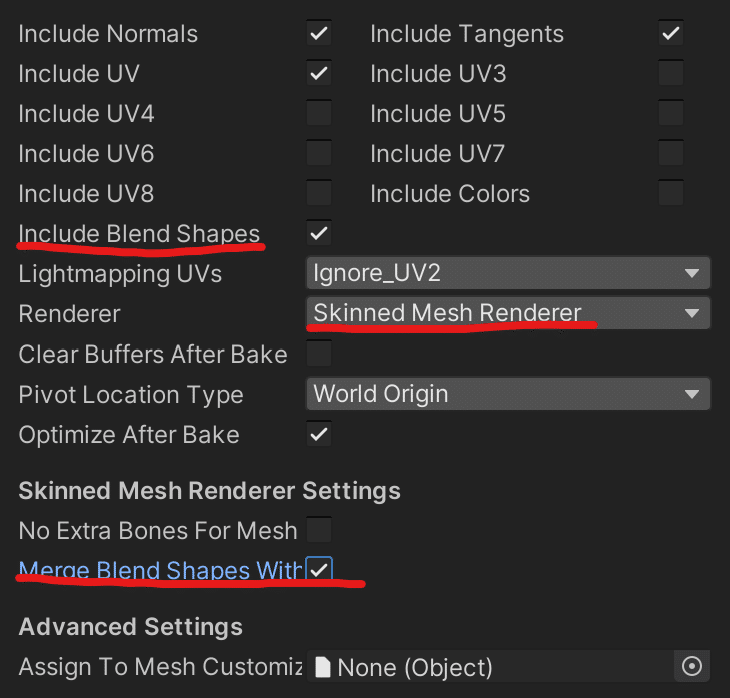This screenshot has width=730, height=698.
Task: Enable Include UV3 checkbox
Action: point(670,74)
